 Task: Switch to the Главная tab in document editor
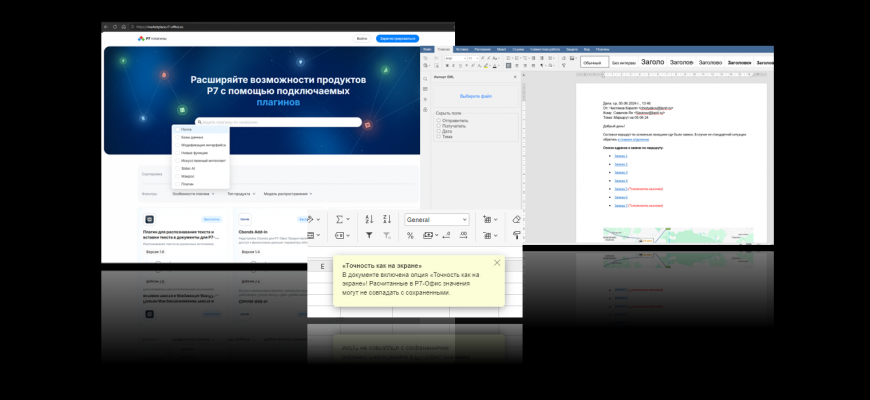[444, 49]
